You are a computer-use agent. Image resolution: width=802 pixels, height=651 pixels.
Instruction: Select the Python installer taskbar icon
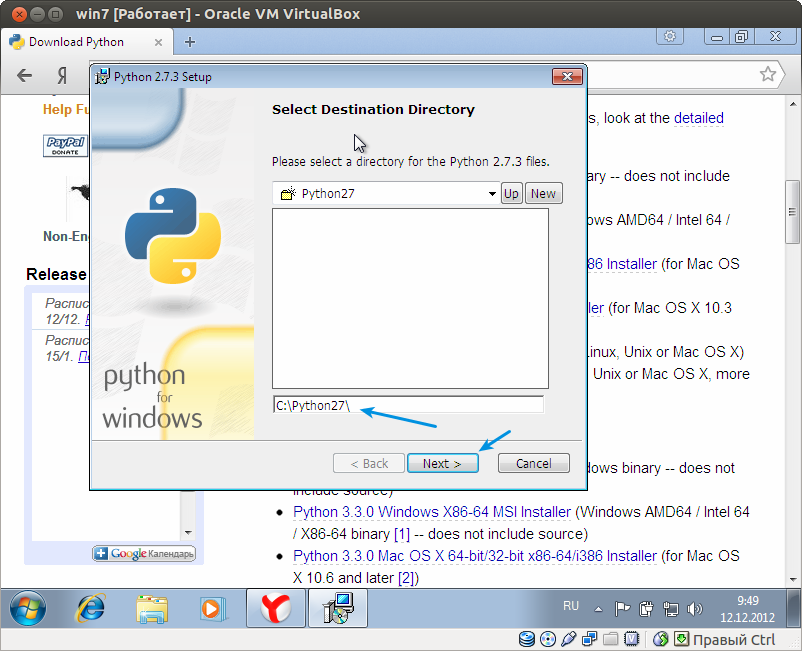click(x=338, y=608)
